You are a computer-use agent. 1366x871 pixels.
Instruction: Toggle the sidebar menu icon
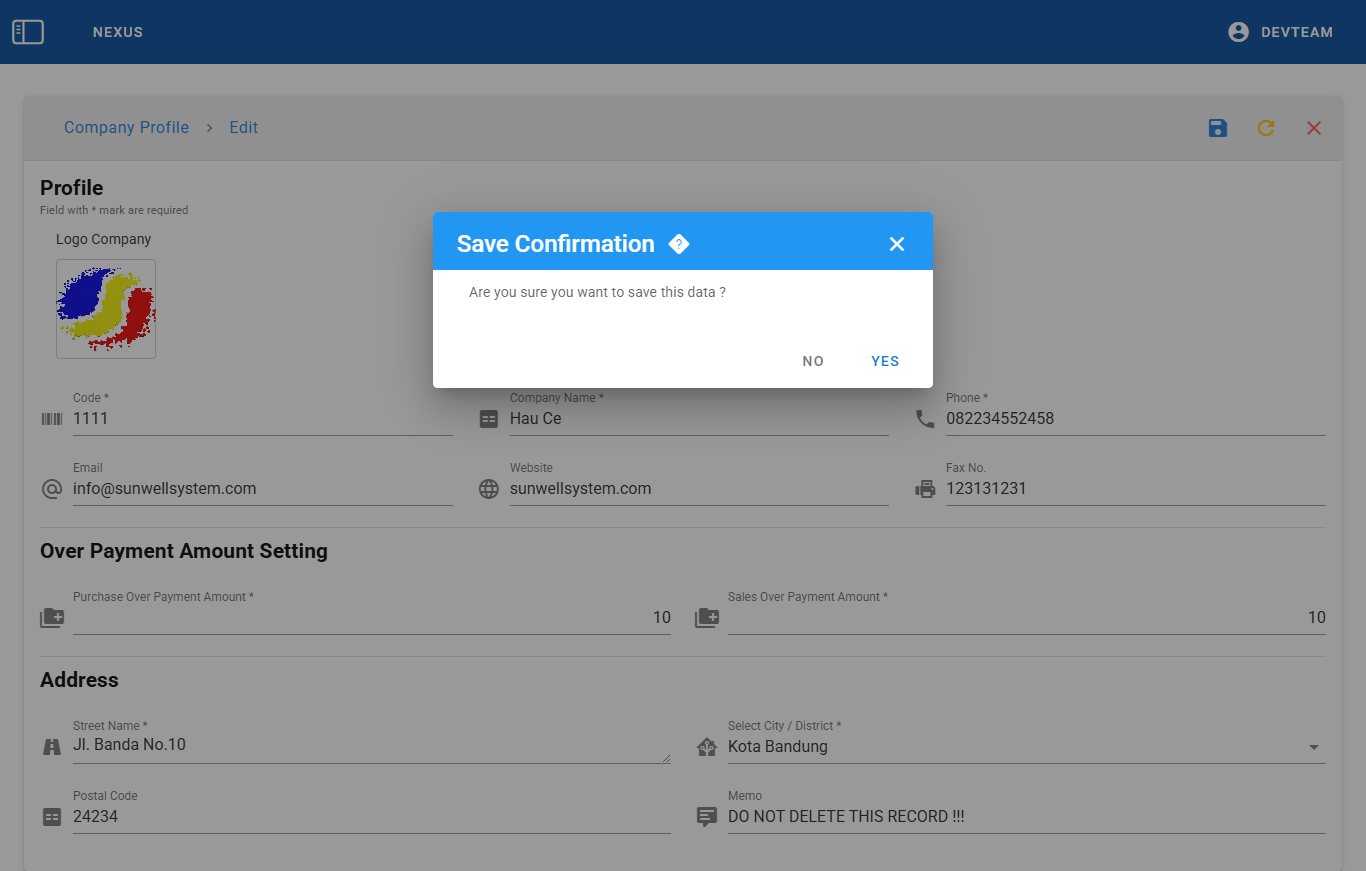(x=28, y=32)
